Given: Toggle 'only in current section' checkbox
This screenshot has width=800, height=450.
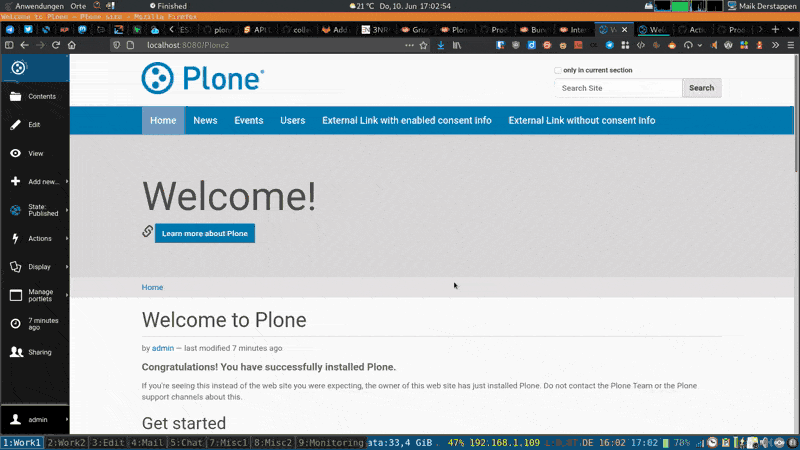Looking at the screenshot, I should pyautogui.click(x=558, y=70).
